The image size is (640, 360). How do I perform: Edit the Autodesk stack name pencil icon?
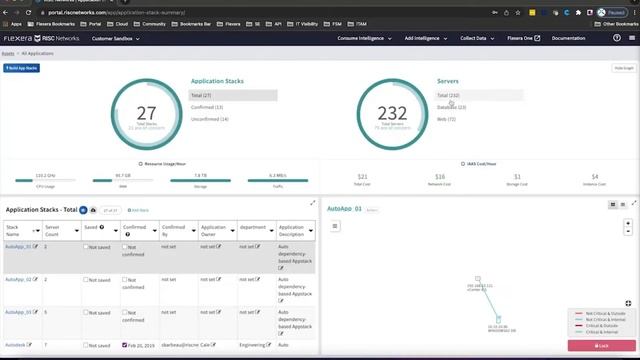[29, 345]
